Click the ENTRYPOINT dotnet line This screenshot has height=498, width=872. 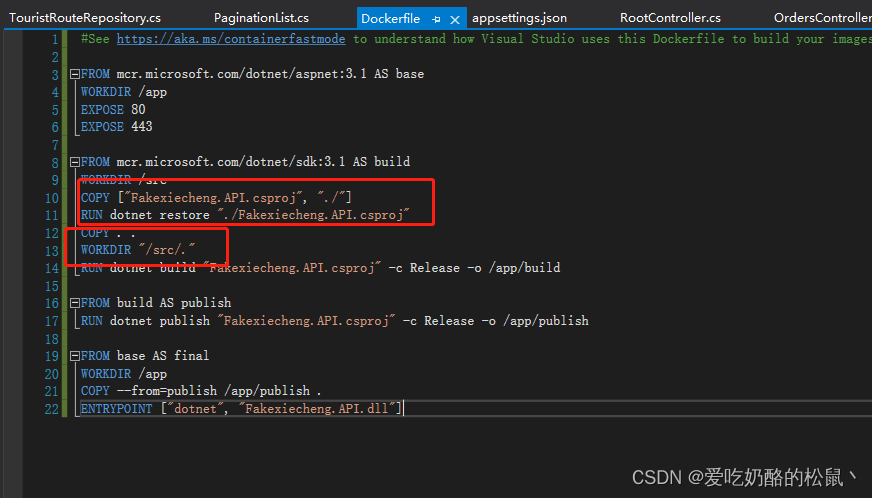[x=241, y=409]
